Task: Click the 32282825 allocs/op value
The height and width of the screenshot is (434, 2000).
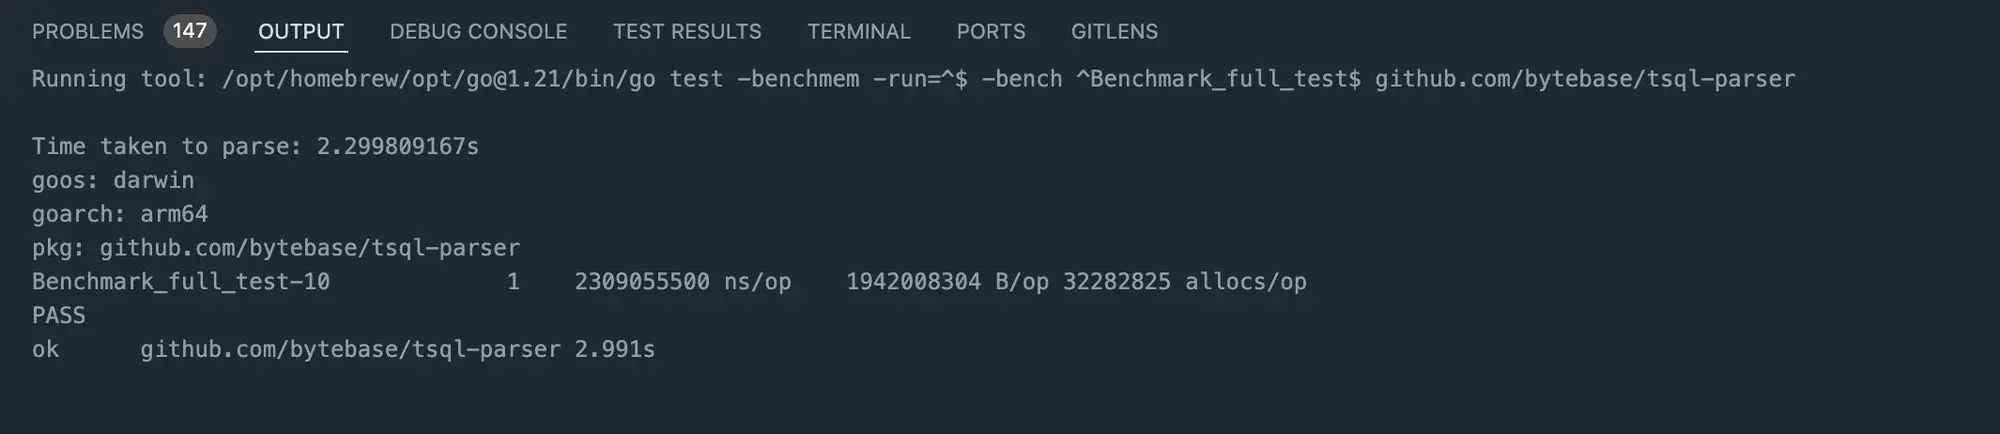Action: 1184,283
